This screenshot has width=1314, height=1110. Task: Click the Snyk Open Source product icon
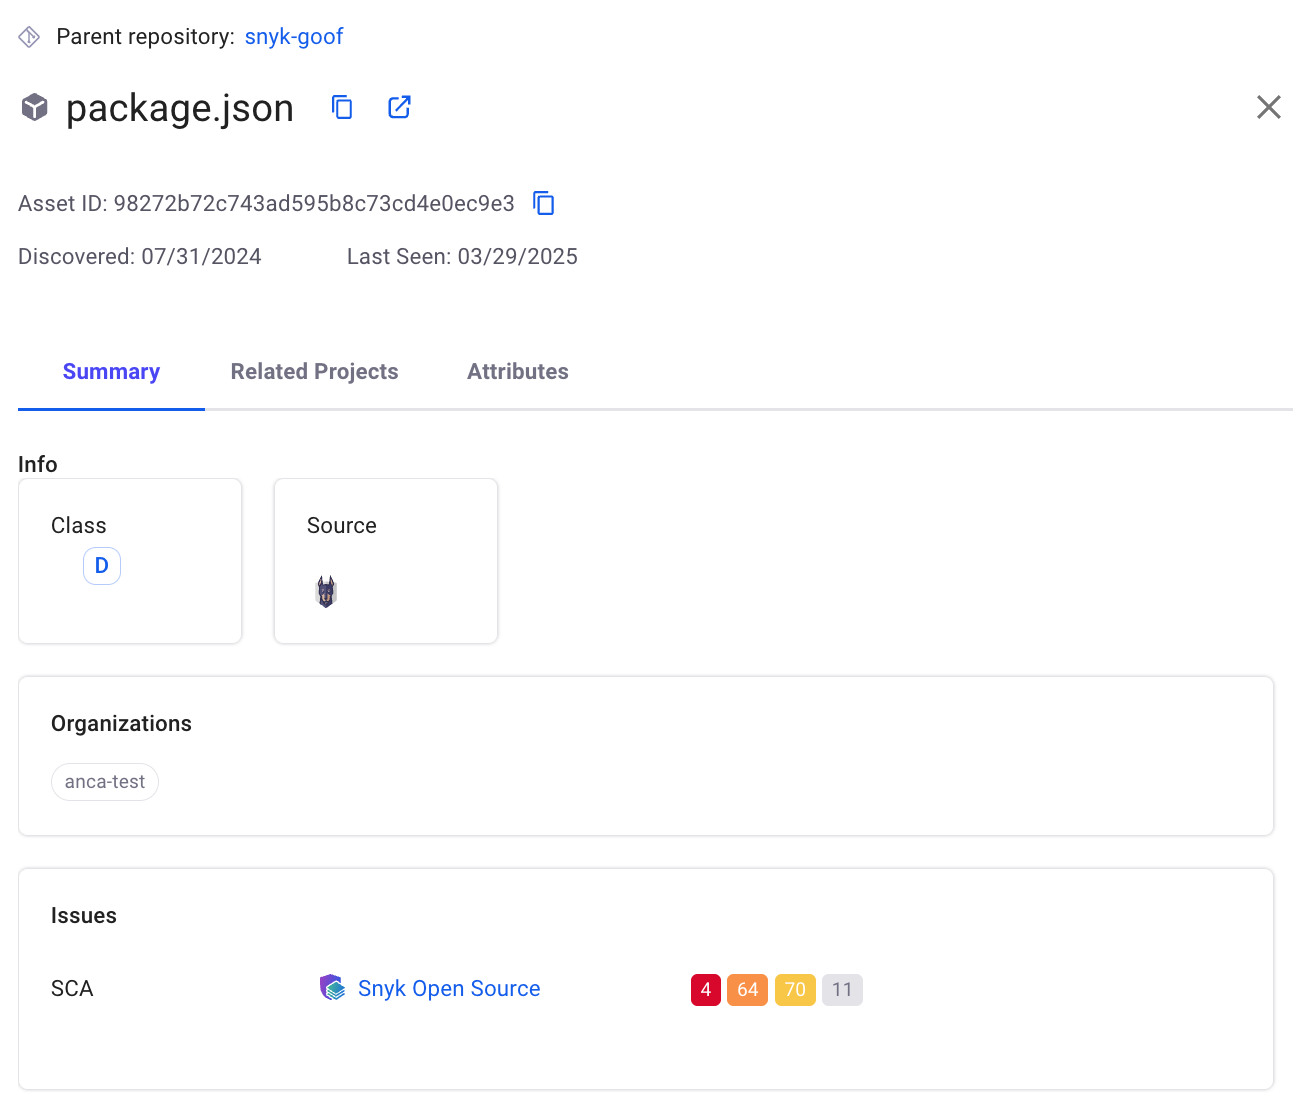click(x=332, y=987)
